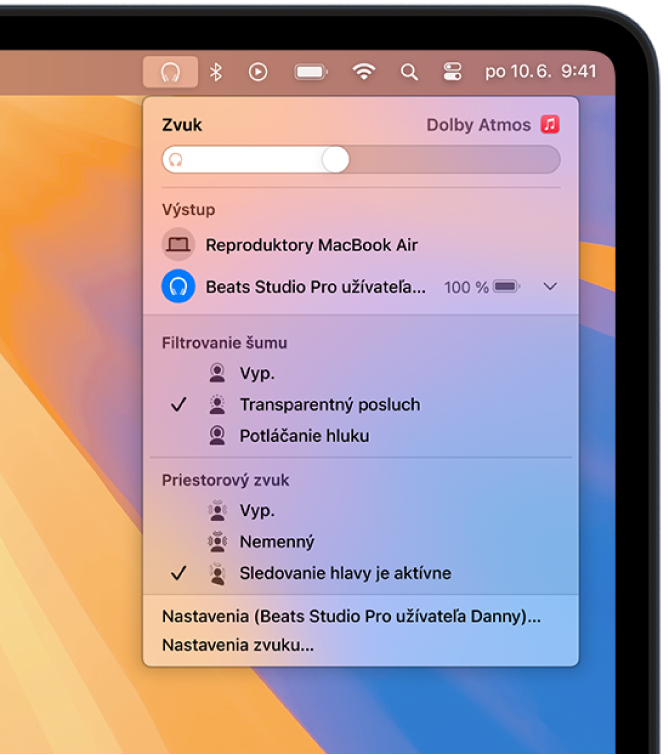
Task: Click the Bluetooth menu bar icon
Action: [x=216, y=72]
